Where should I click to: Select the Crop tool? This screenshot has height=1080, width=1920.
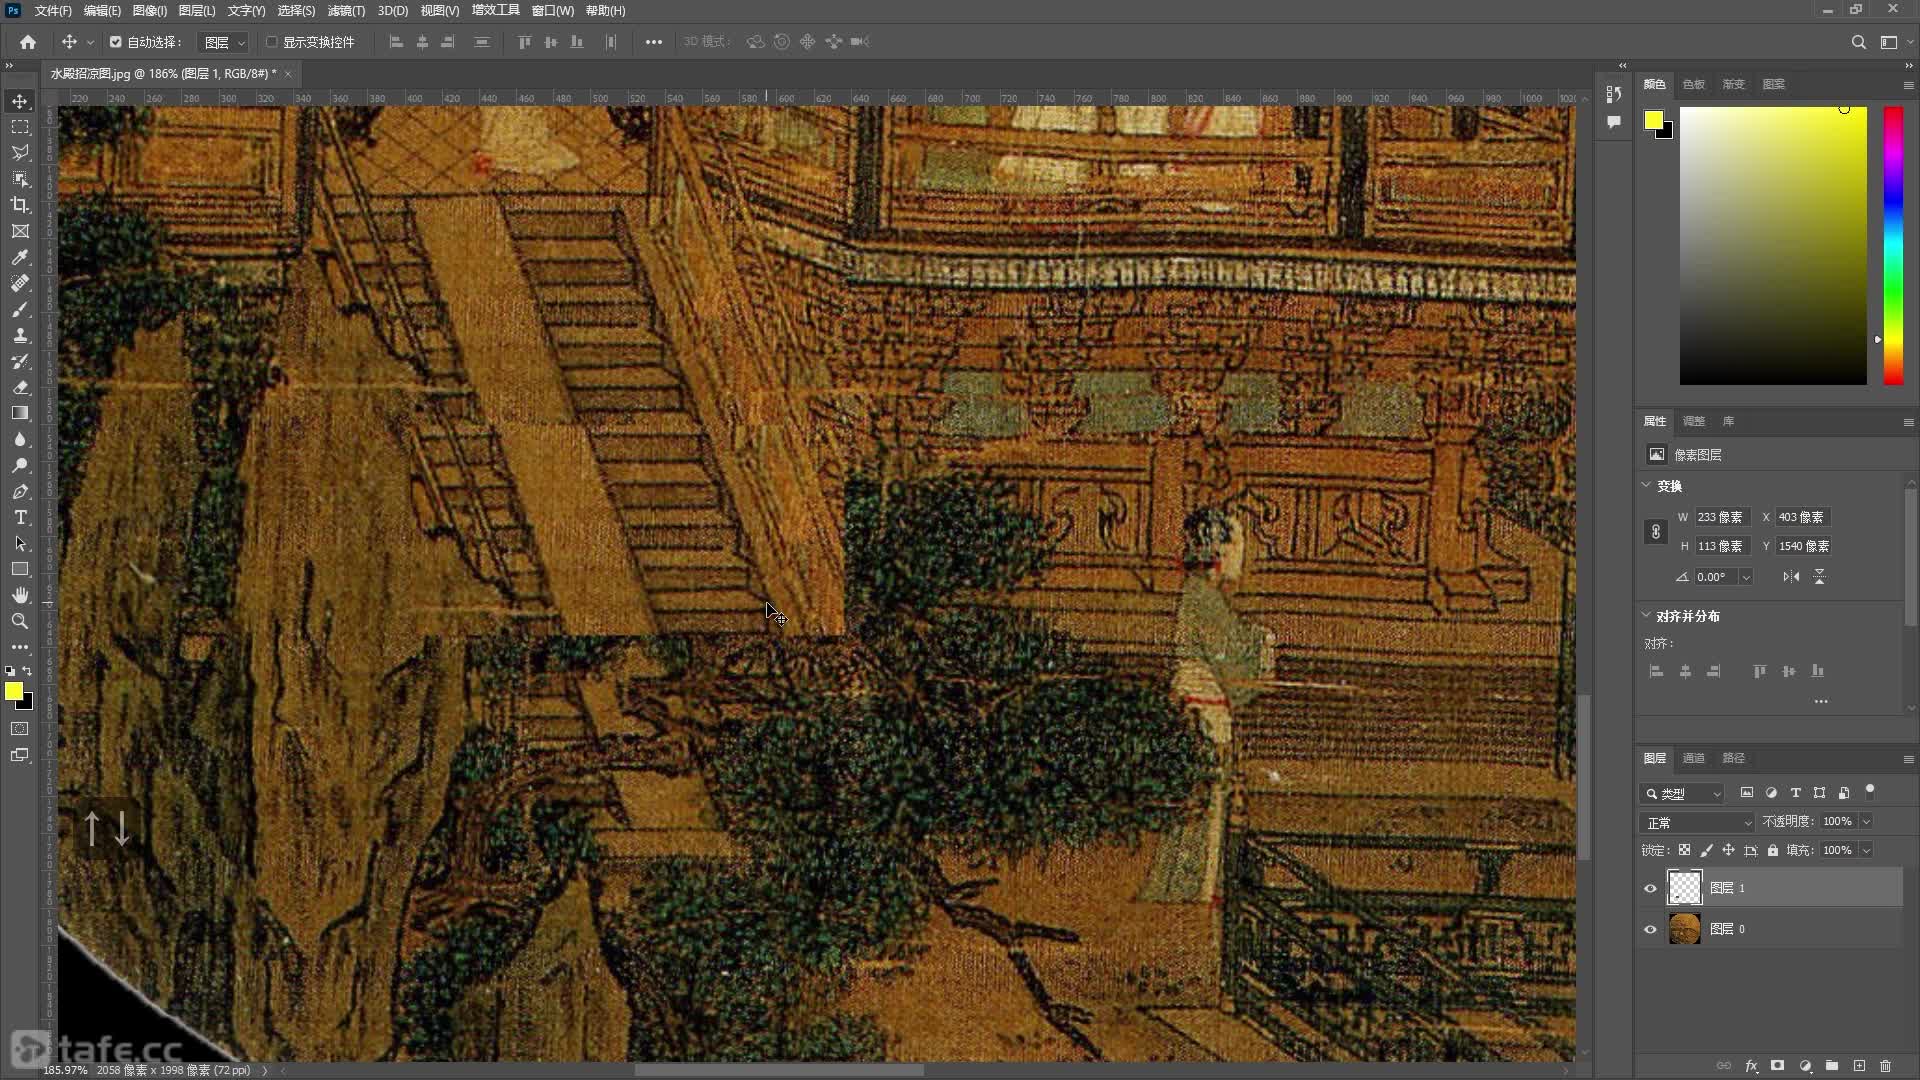click(x=20, y=205)
